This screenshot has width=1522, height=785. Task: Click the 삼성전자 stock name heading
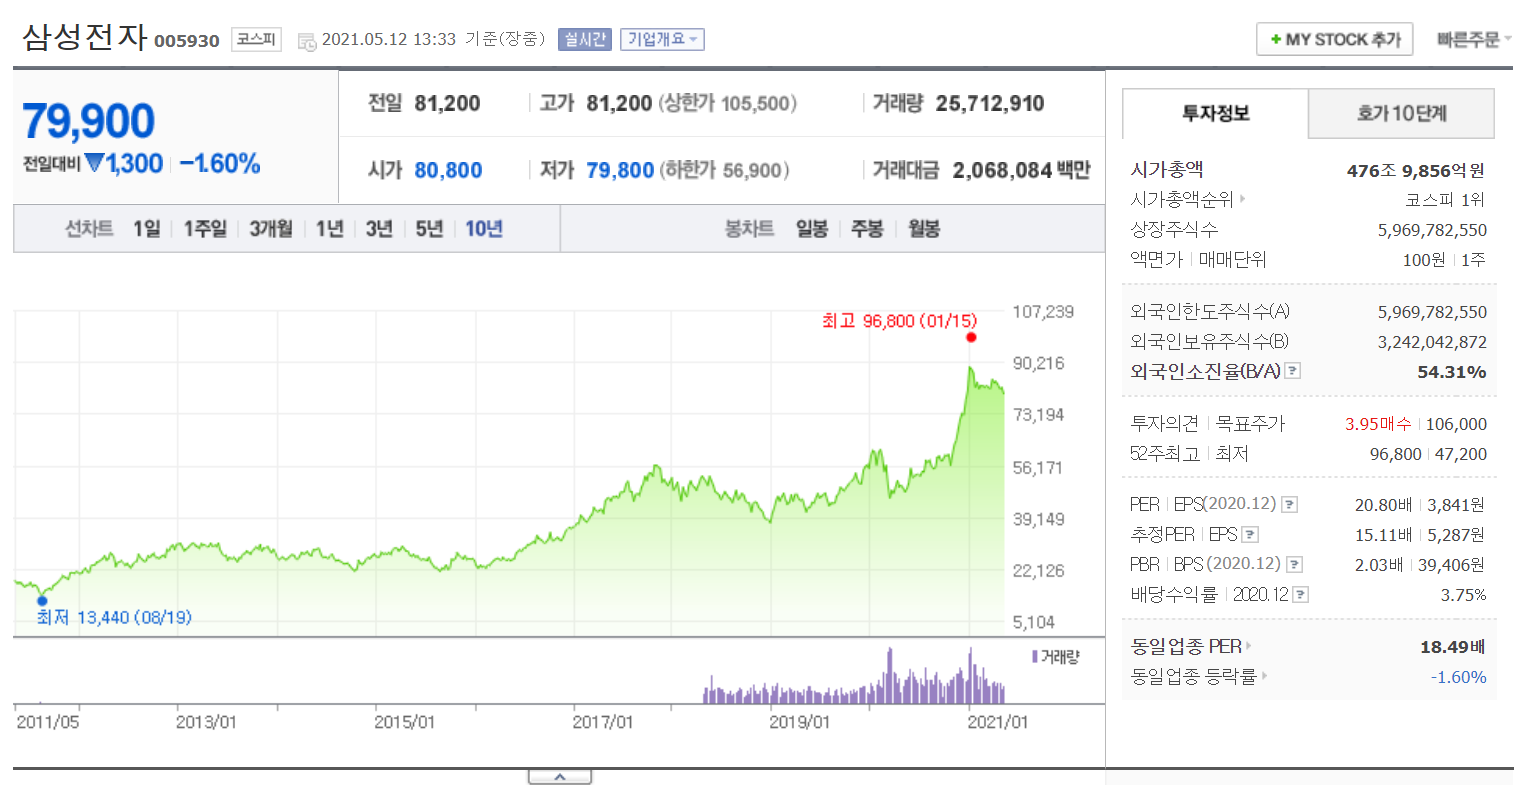pos(85,37)
